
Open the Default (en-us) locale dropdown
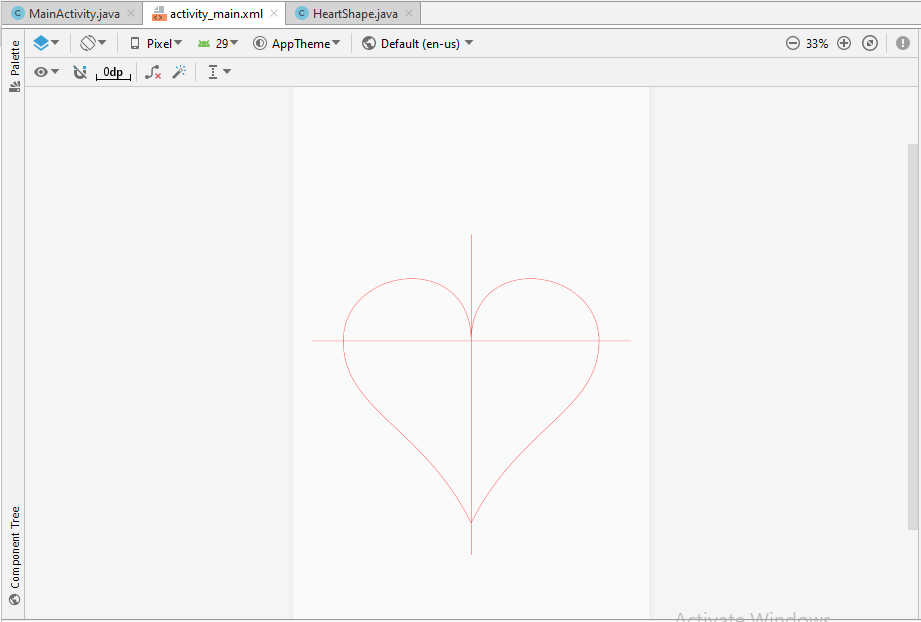(418, 43)
